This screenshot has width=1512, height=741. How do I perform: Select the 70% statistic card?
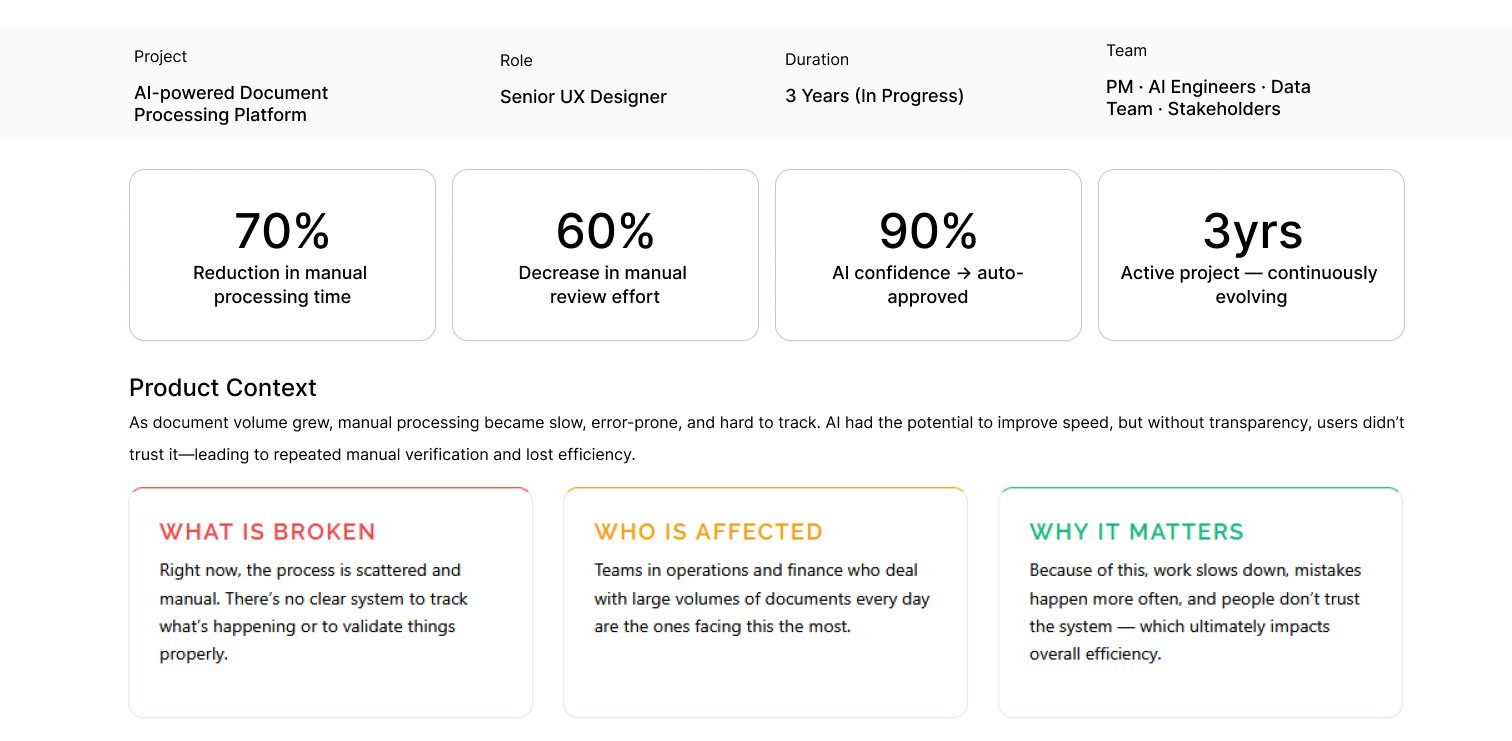coord(282,255)
